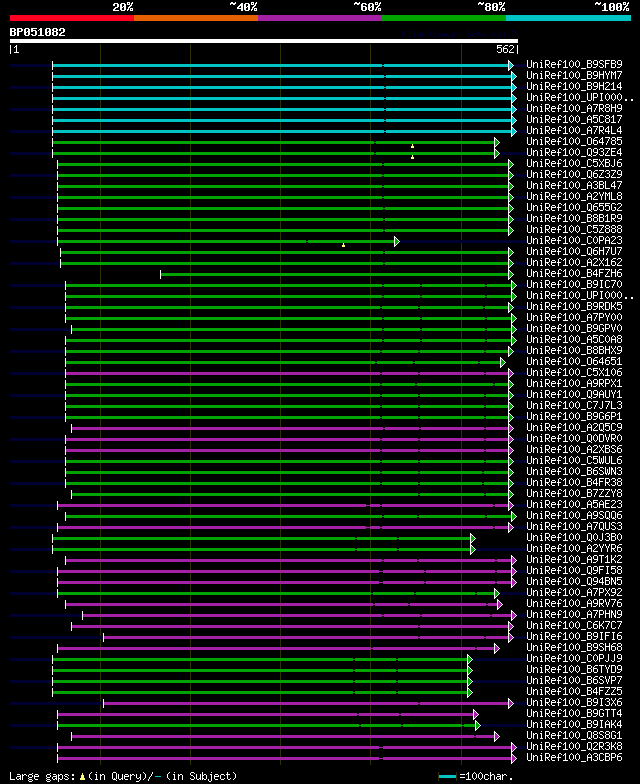Open hit UniRef100_B9SFB9
Image resolution: width=640 pixels, height=784 pixels.
(574, 64)
